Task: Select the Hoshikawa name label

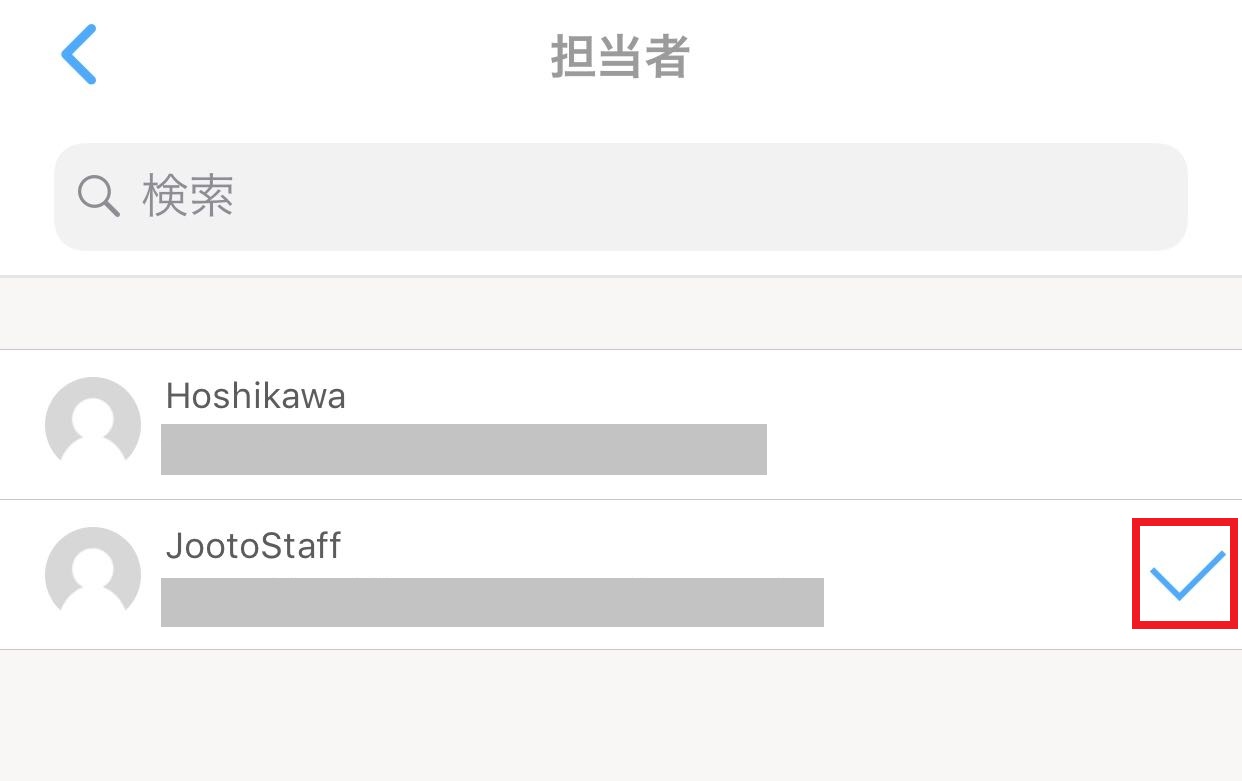Action: click(255, 396)
